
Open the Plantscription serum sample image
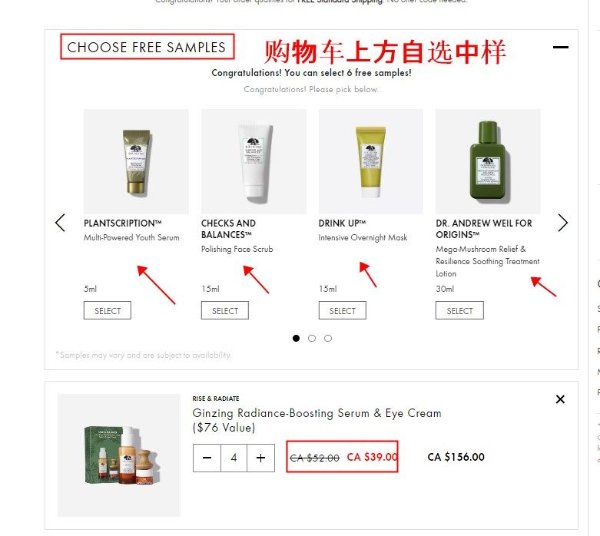tap(136, 161)
